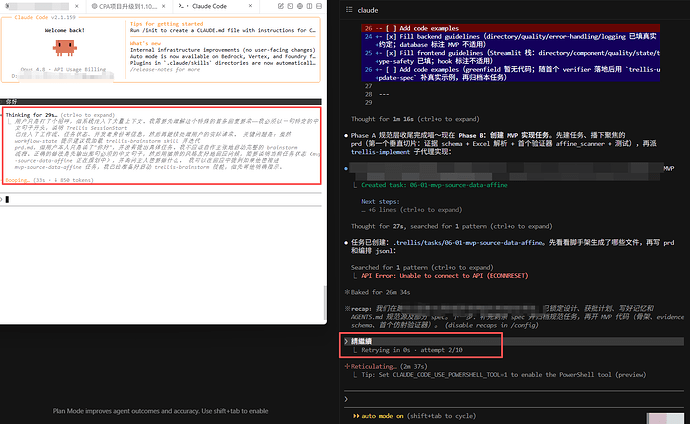Expand the '+6 lines' collapsed output
Screen dimensions: 690x424
click(411, 210)
